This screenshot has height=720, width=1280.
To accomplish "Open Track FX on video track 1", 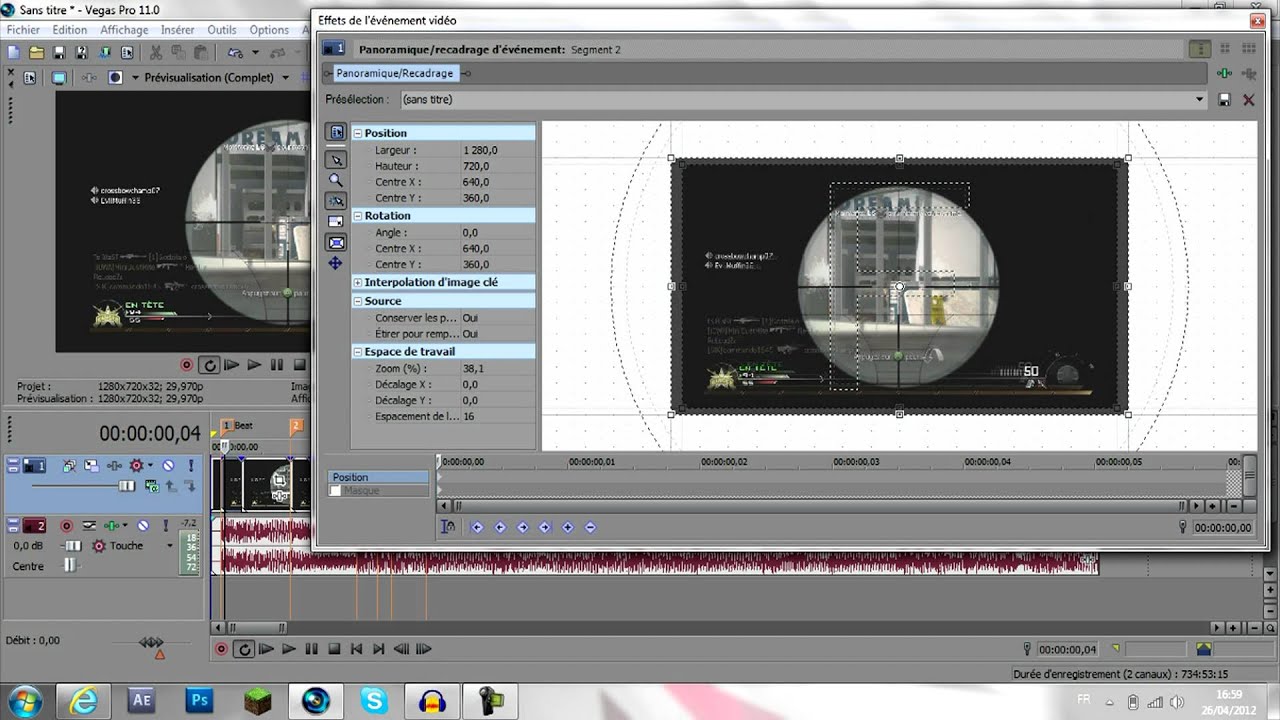I will (x=114, y=466).
